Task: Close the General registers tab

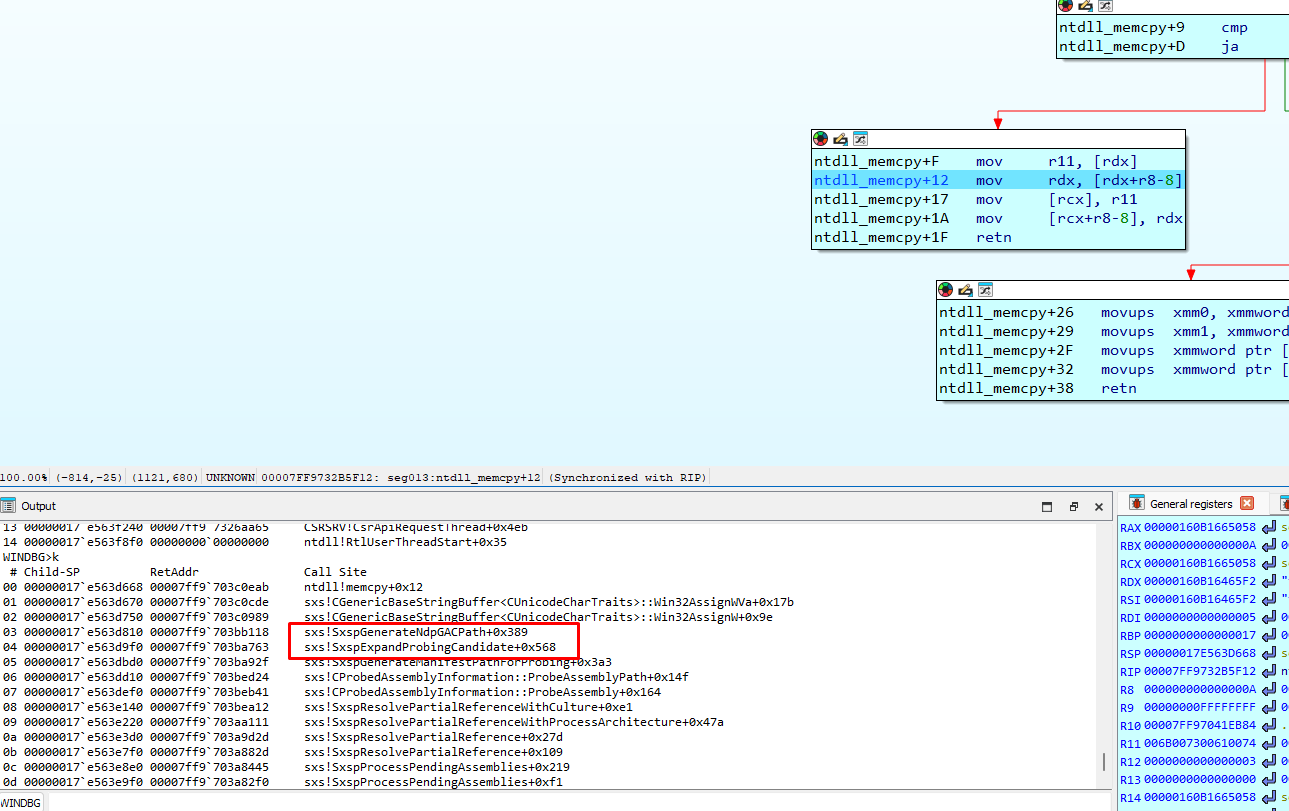Action: click(1246, 503)
